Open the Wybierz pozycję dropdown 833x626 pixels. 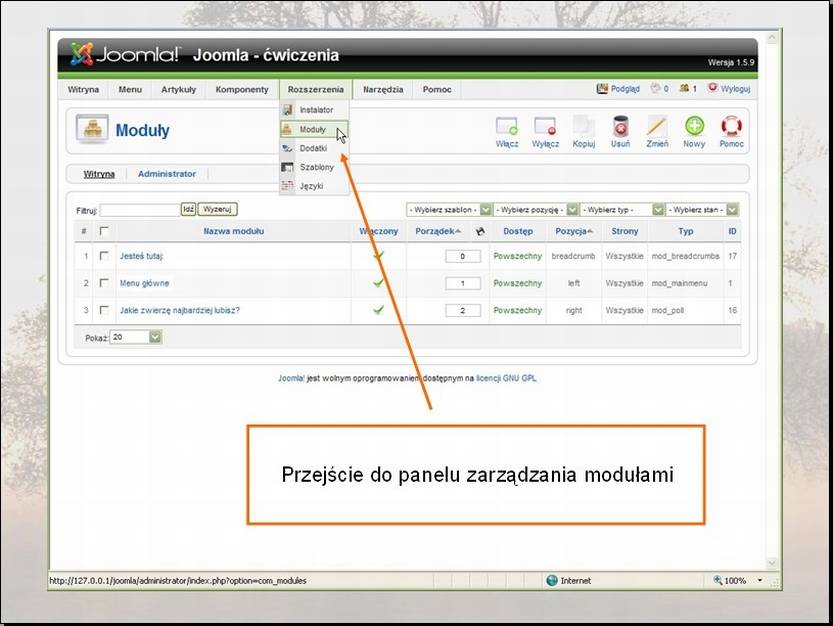pyautogui.click(x=536, y=210)
